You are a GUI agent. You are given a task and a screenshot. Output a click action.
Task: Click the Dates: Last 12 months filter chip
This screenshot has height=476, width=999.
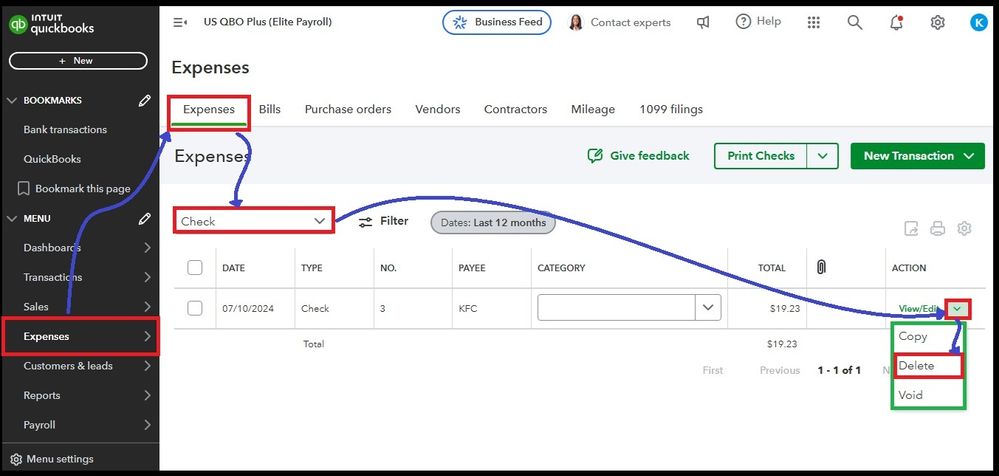pos(493,222)
